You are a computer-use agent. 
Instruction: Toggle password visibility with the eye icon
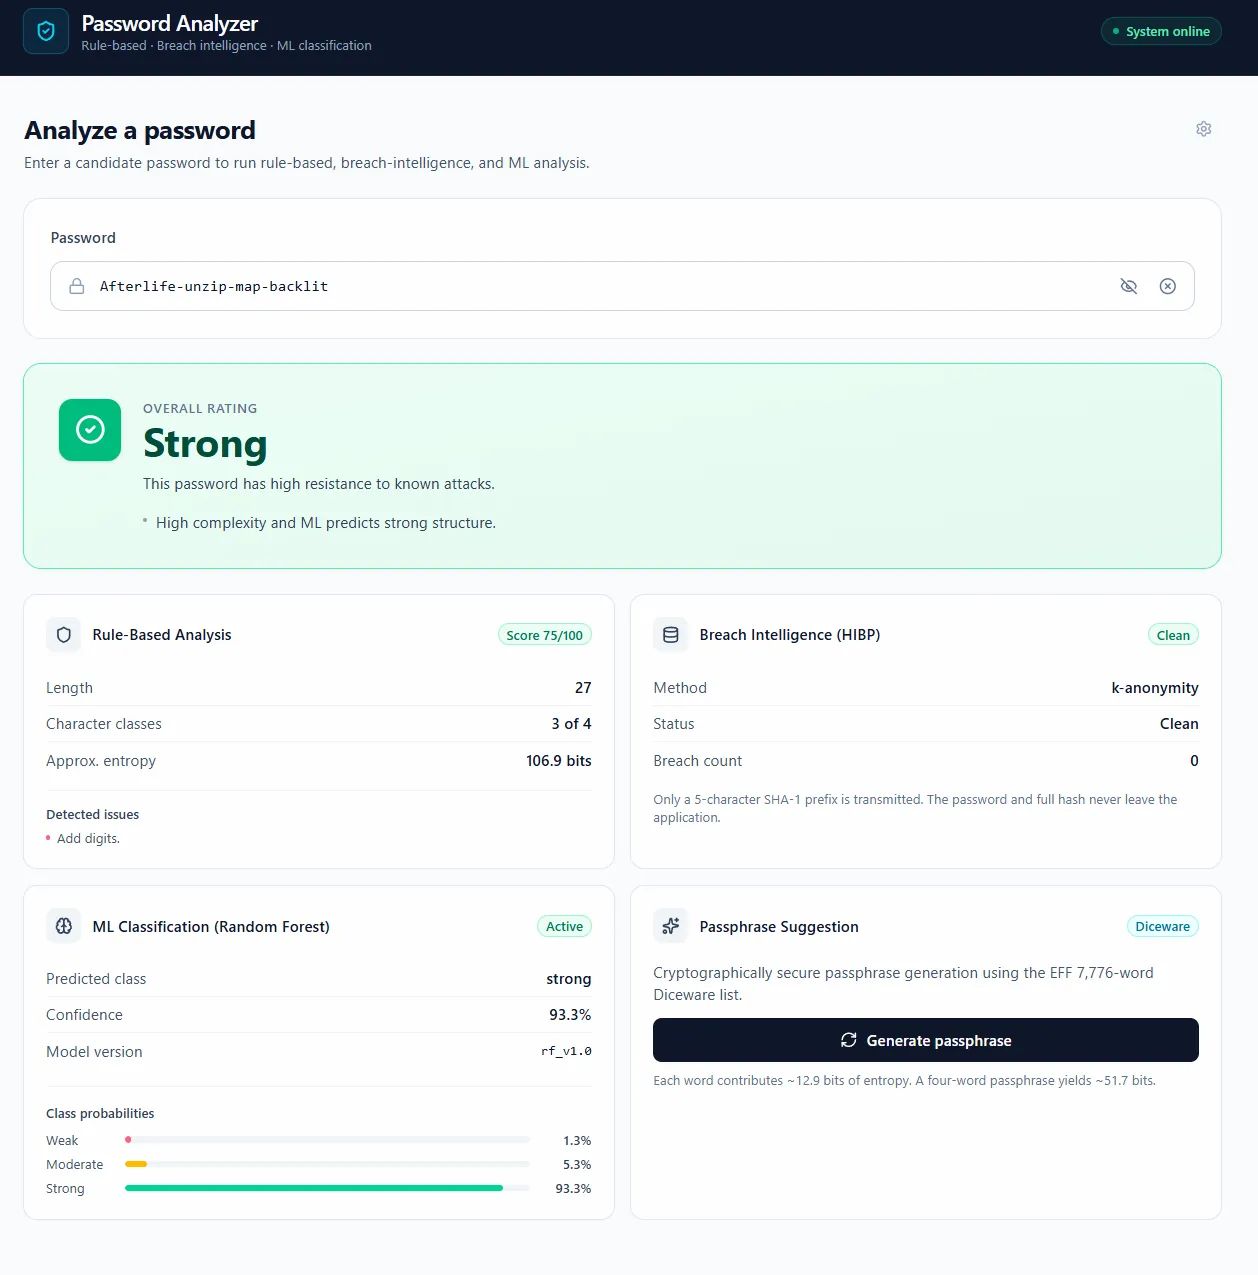(x=1129, y=286)
